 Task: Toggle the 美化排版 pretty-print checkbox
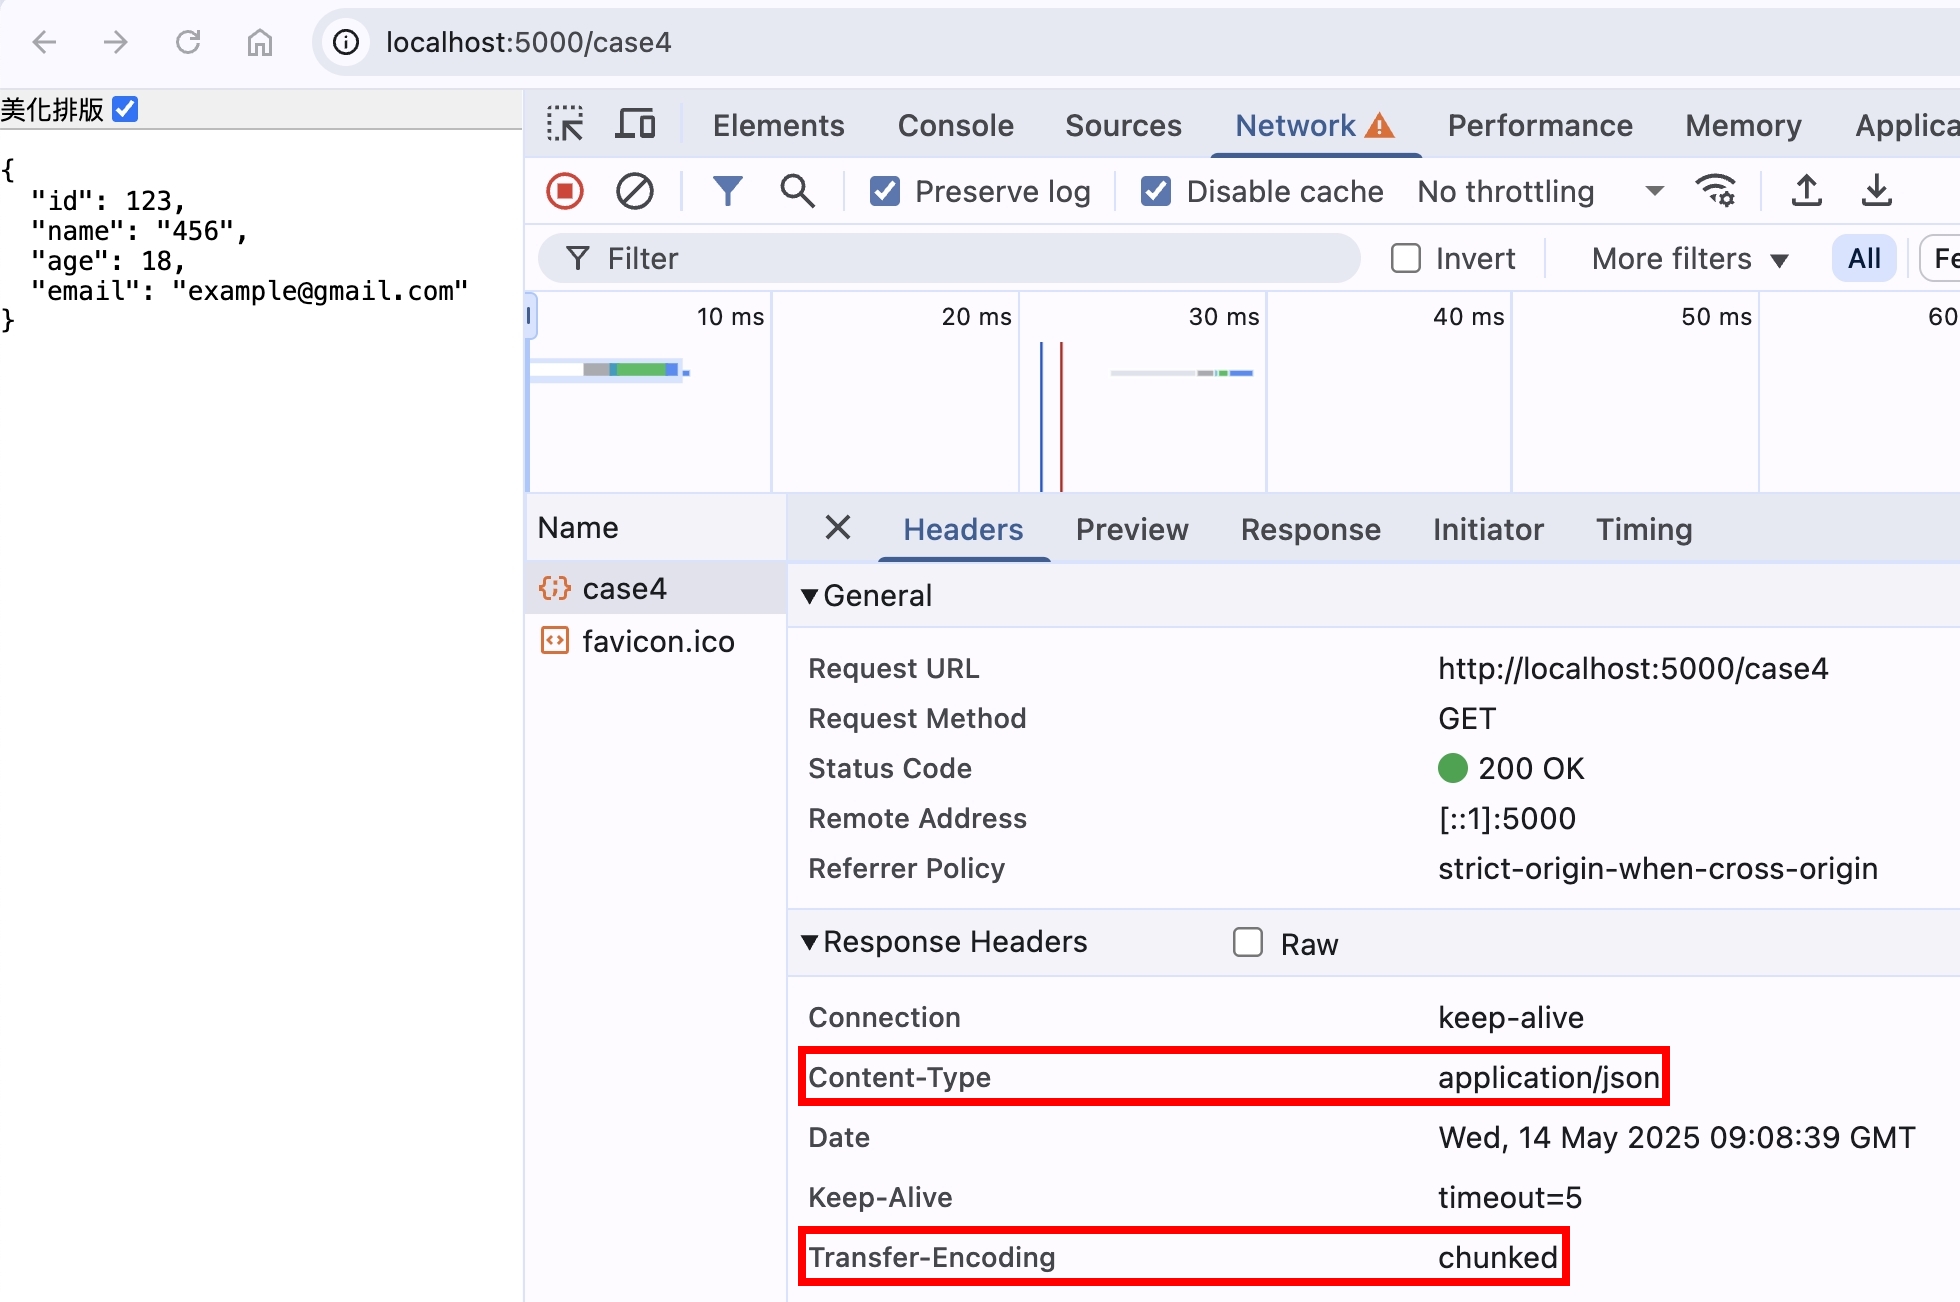pyautogui.click(x=125, y=109)
